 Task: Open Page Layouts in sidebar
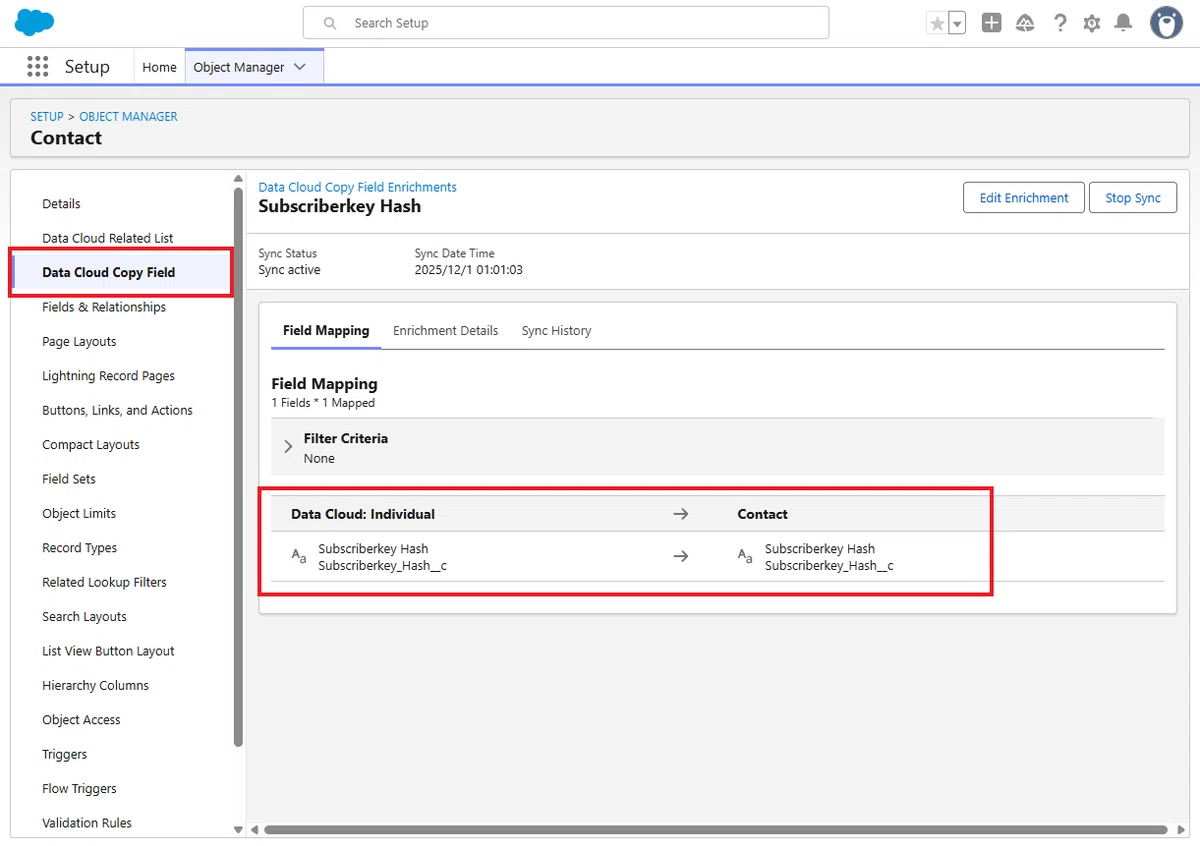[x=79, y=342]
